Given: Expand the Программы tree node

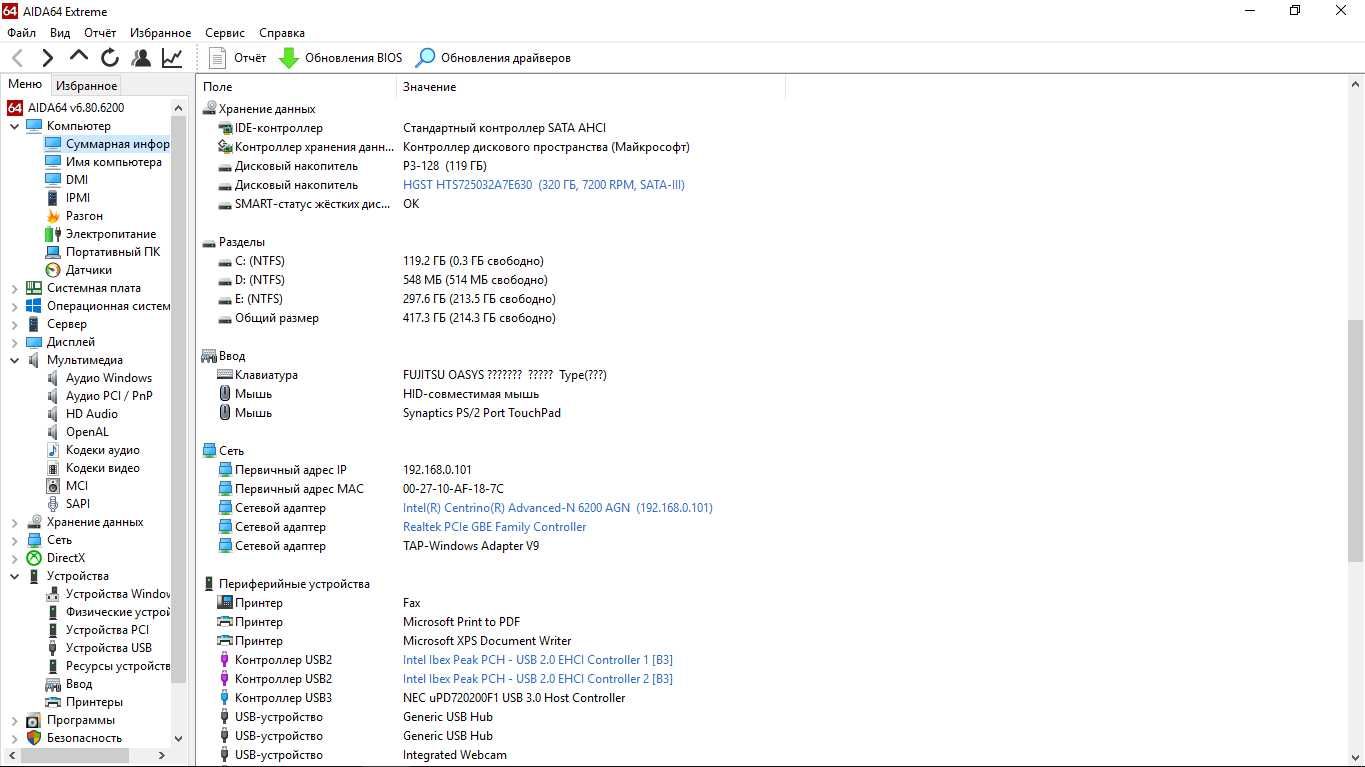Looking at the screenshot, I should 15,720.
